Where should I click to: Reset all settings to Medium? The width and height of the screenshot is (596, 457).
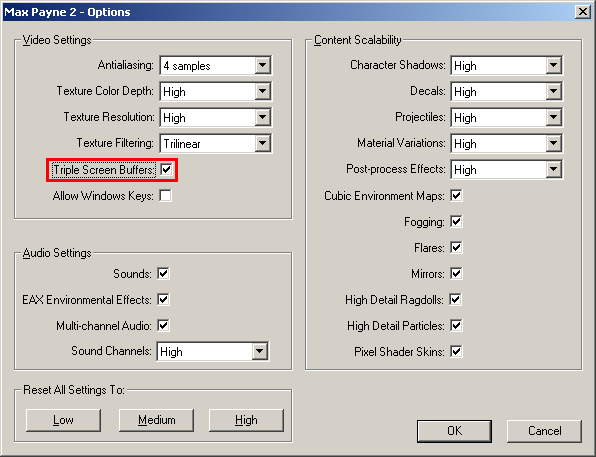[156, 420]
